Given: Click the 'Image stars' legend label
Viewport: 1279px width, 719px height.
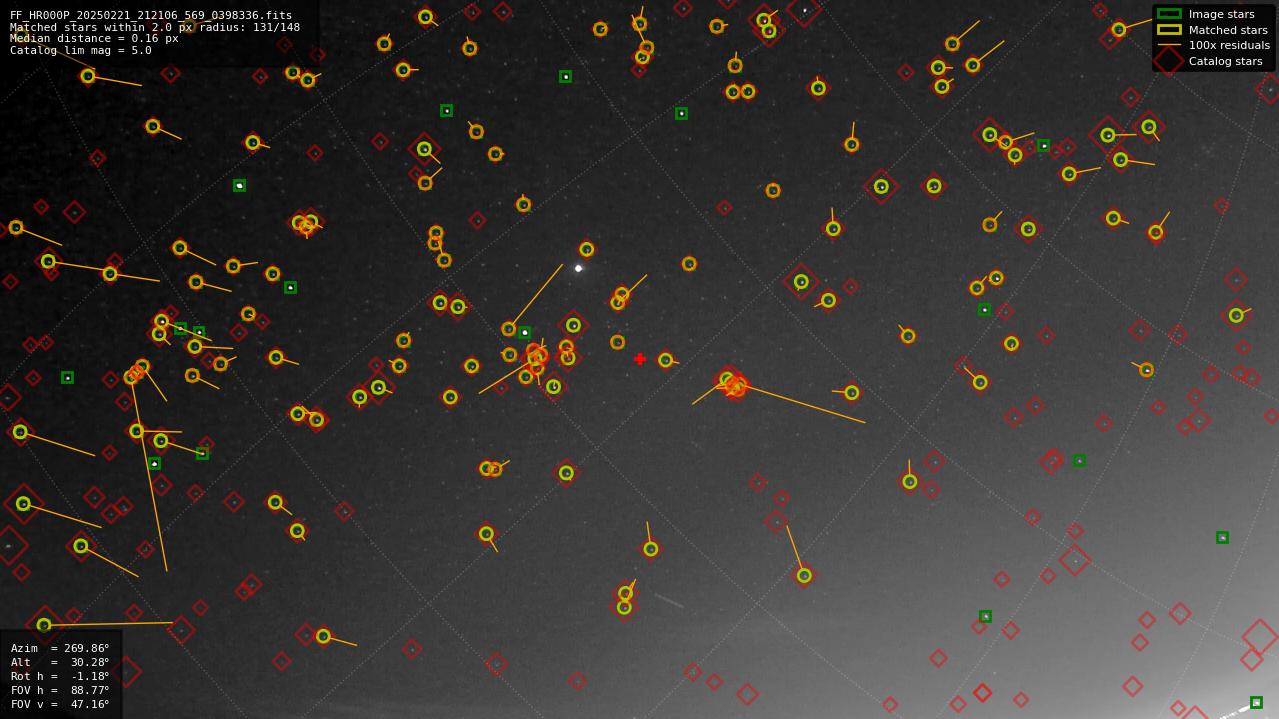Looking at the screenshot, I should (1221, 14).
